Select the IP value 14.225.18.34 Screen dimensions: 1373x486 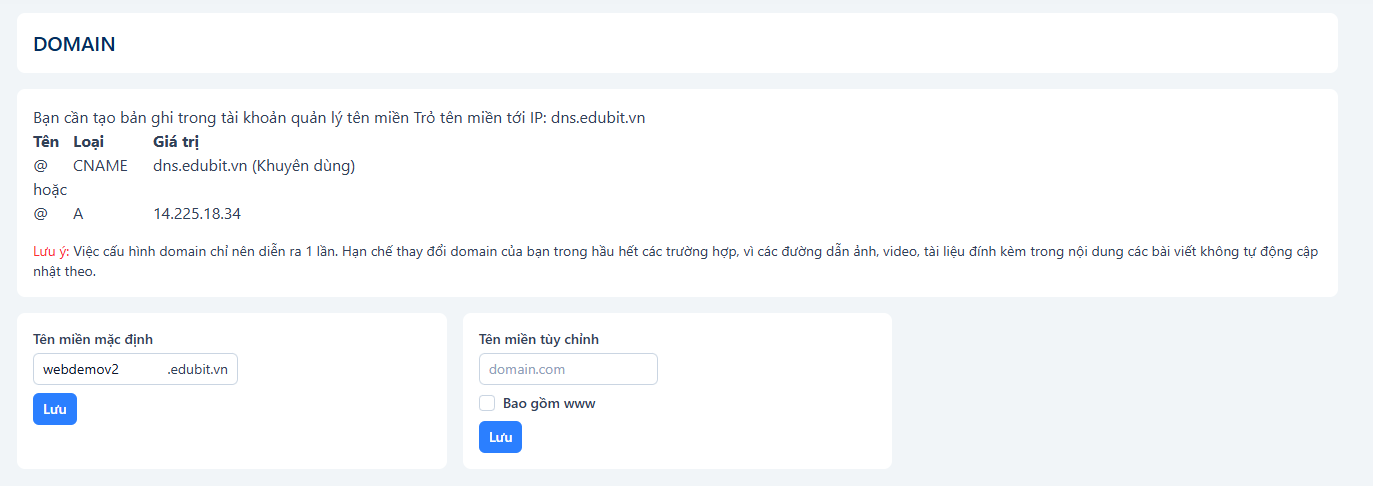(x=197, y=214)
